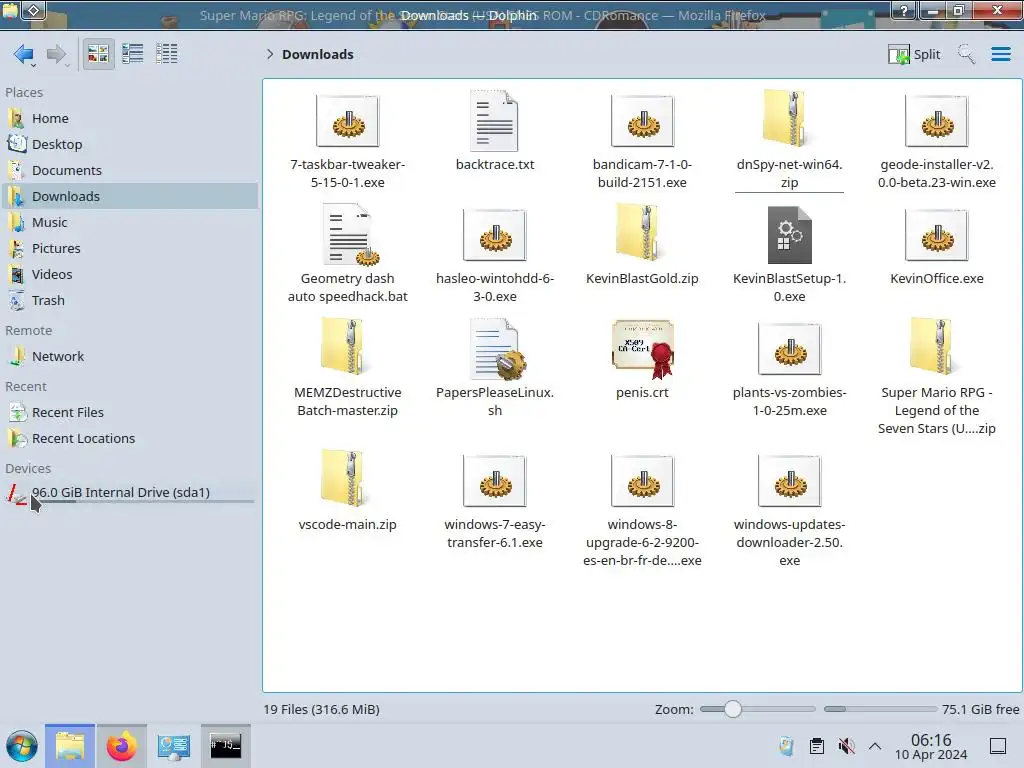Open the window menu icon in titlebar
The height and width of the screenshot is (768, 1024).
(x=33, y=10)
